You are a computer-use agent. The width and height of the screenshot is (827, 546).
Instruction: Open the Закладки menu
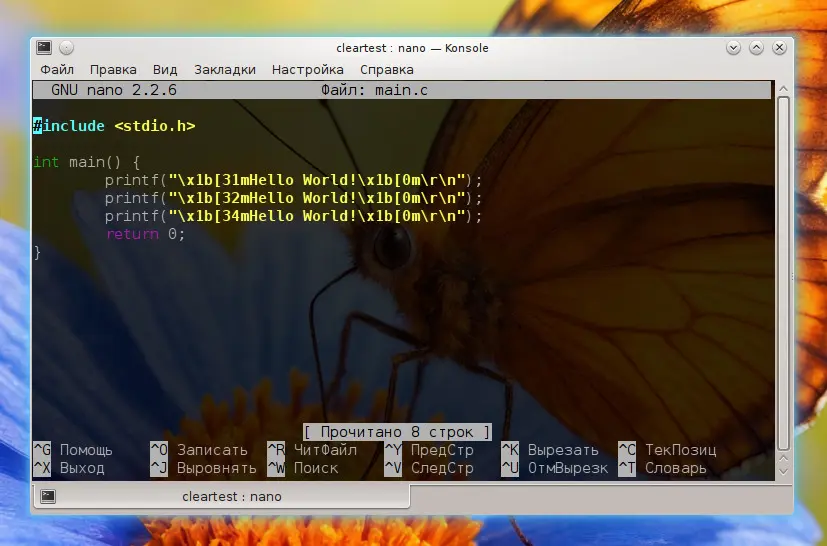pyautogui.click(x=225, y=70)
